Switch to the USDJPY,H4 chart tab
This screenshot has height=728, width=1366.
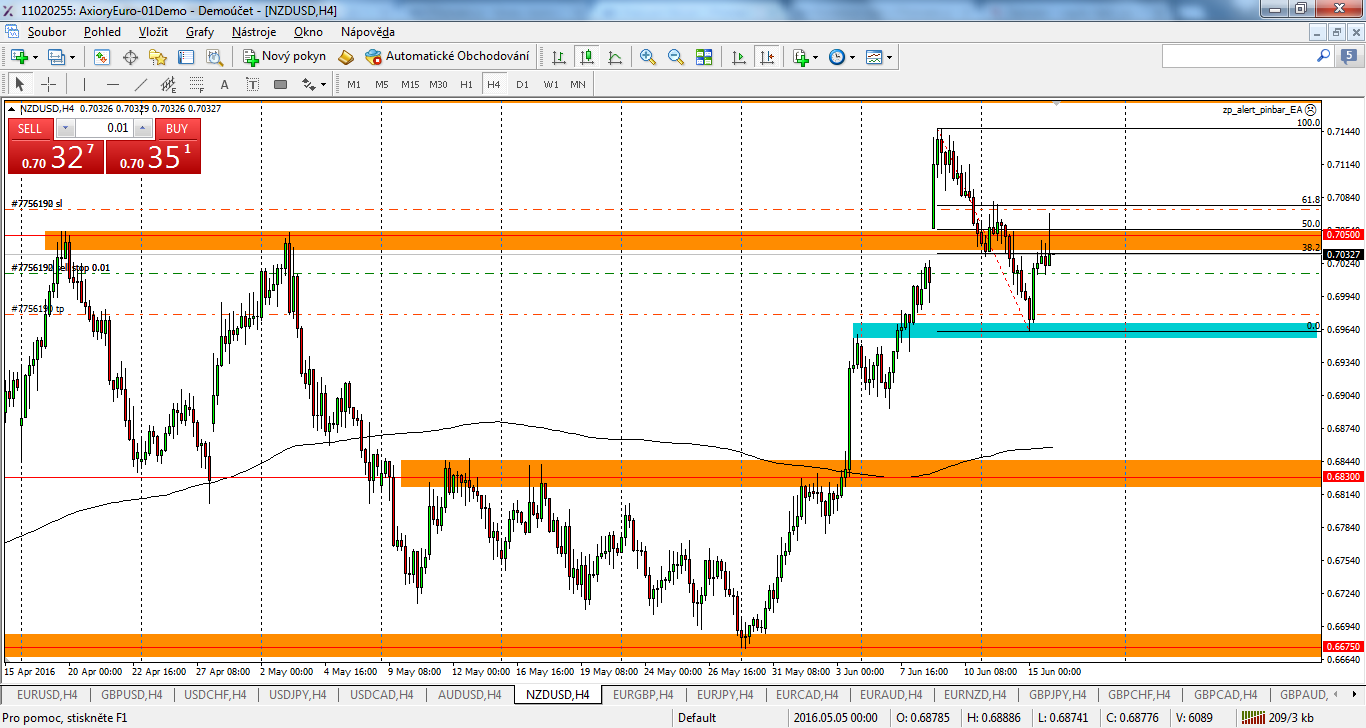pos(298,694)
